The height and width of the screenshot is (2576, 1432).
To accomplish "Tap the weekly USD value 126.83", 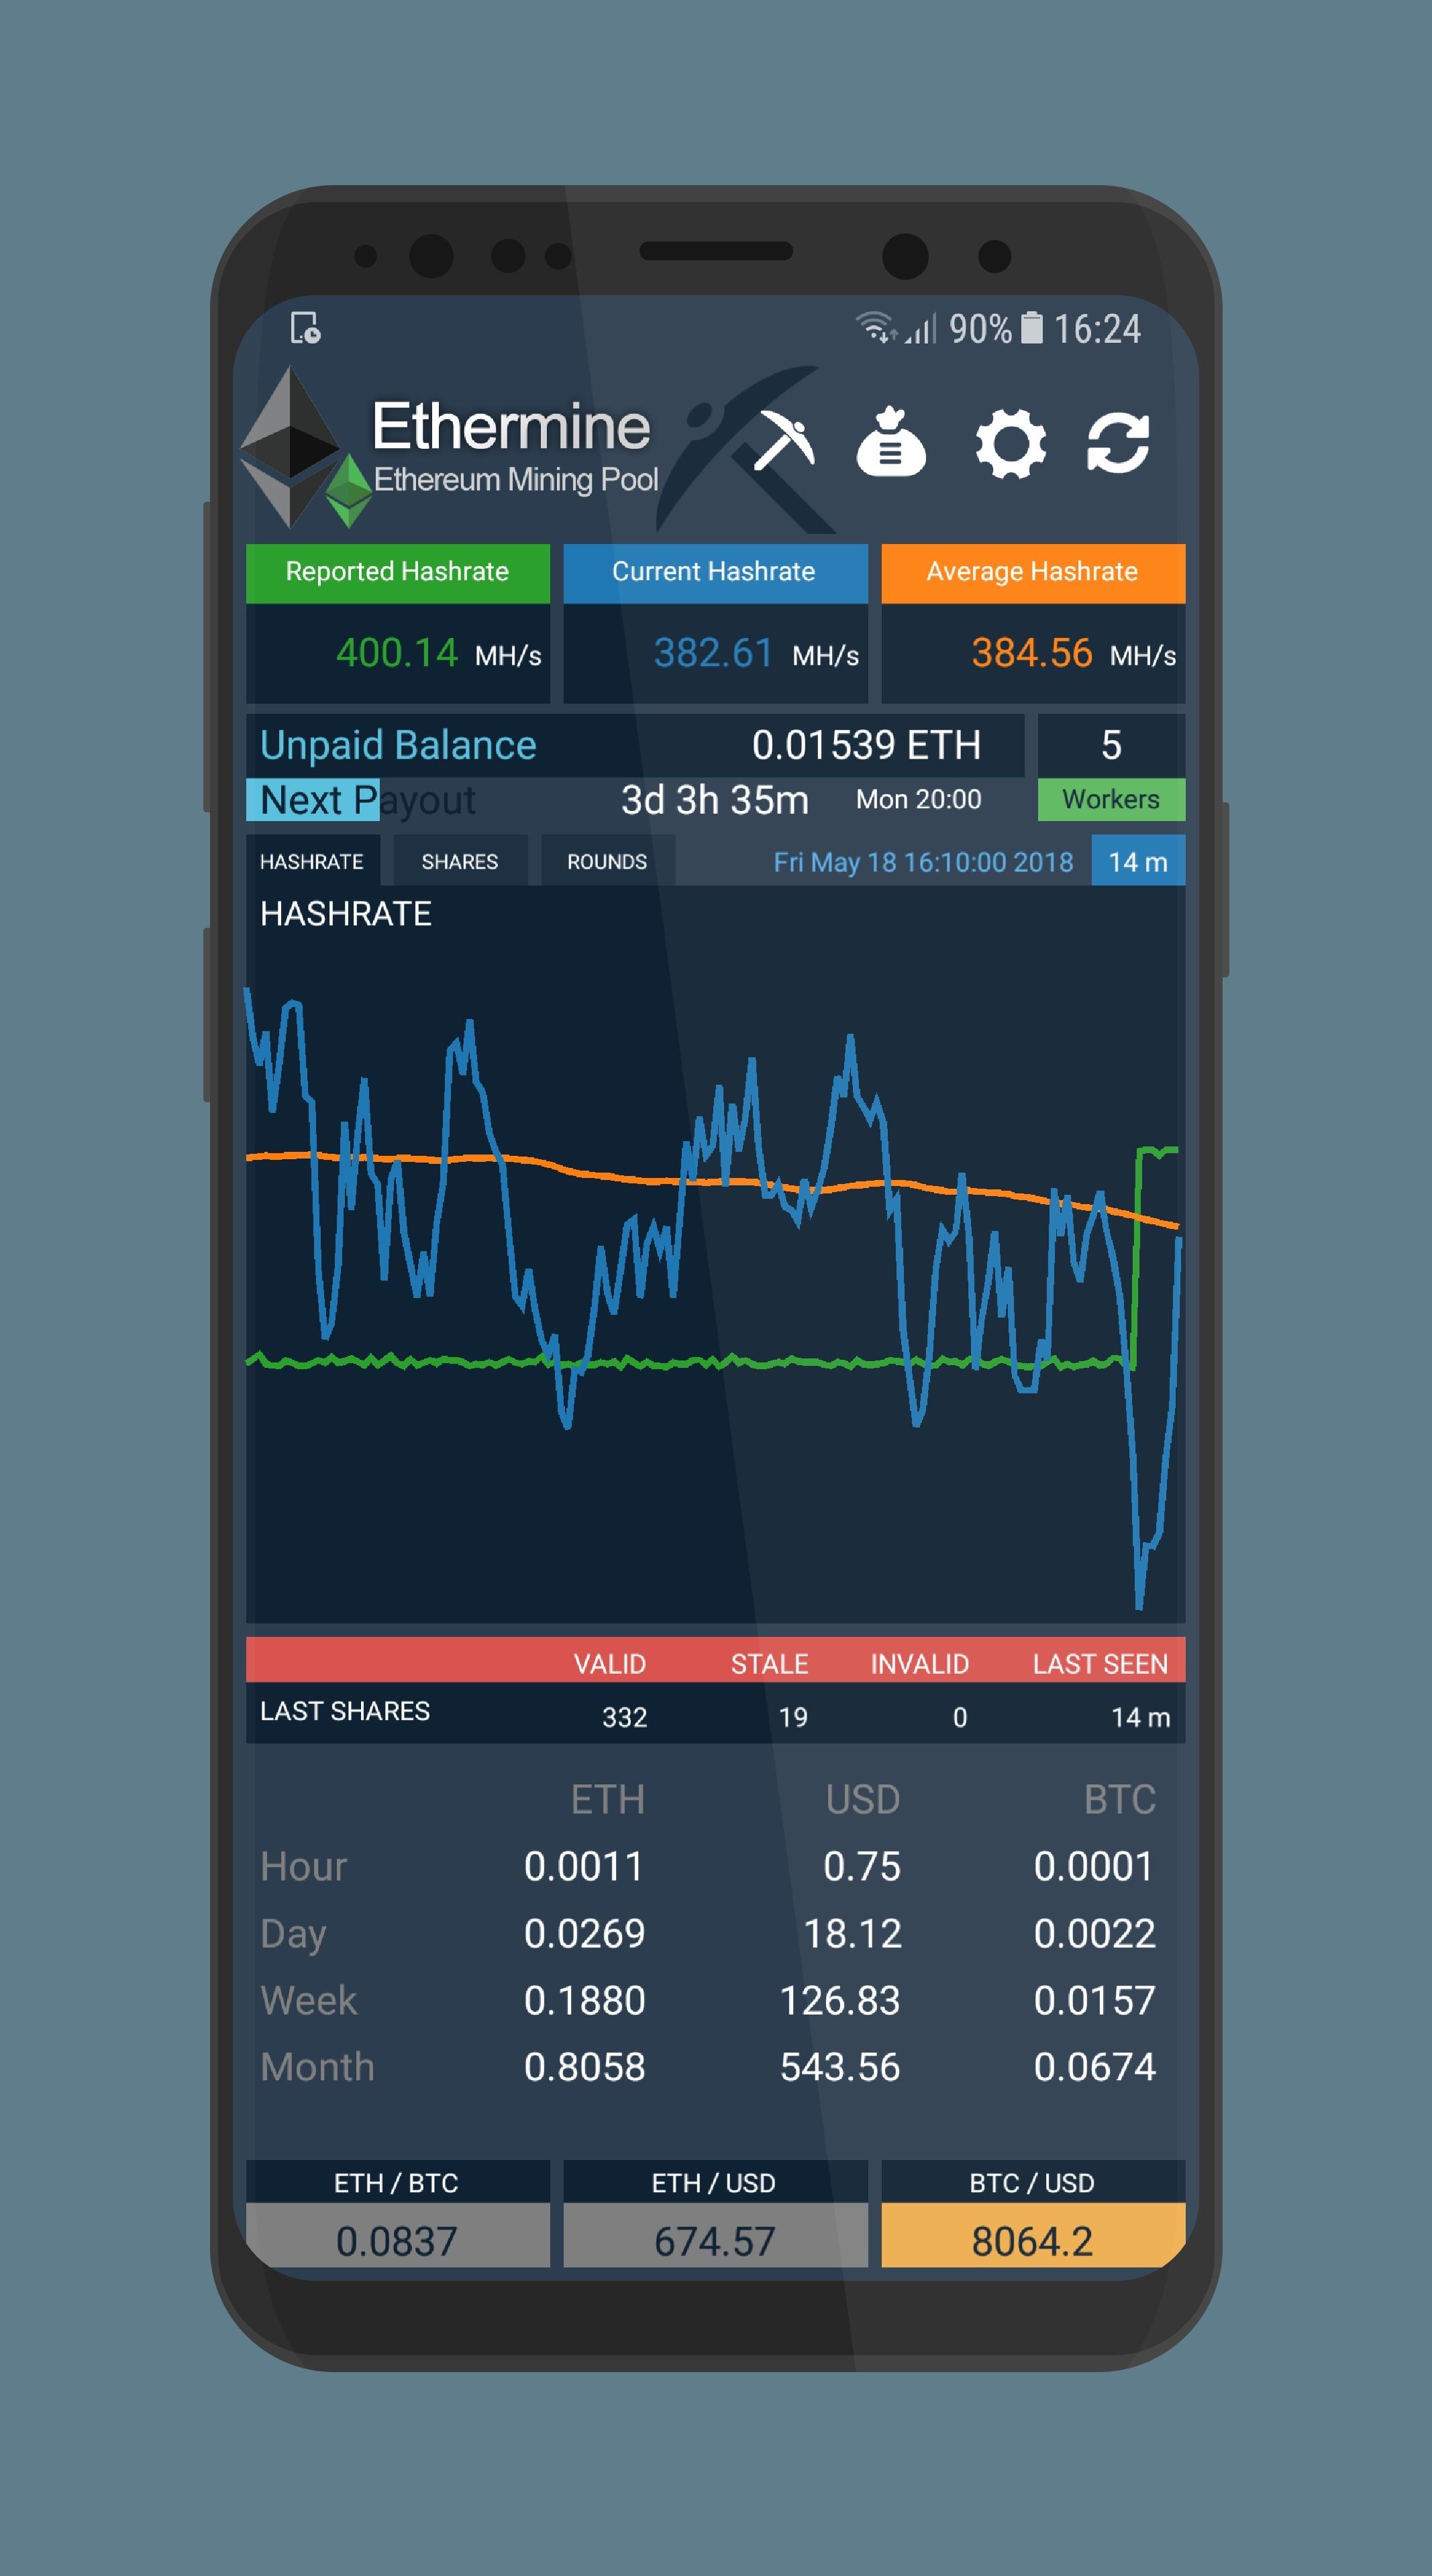I will click(x=840, y=2000).
